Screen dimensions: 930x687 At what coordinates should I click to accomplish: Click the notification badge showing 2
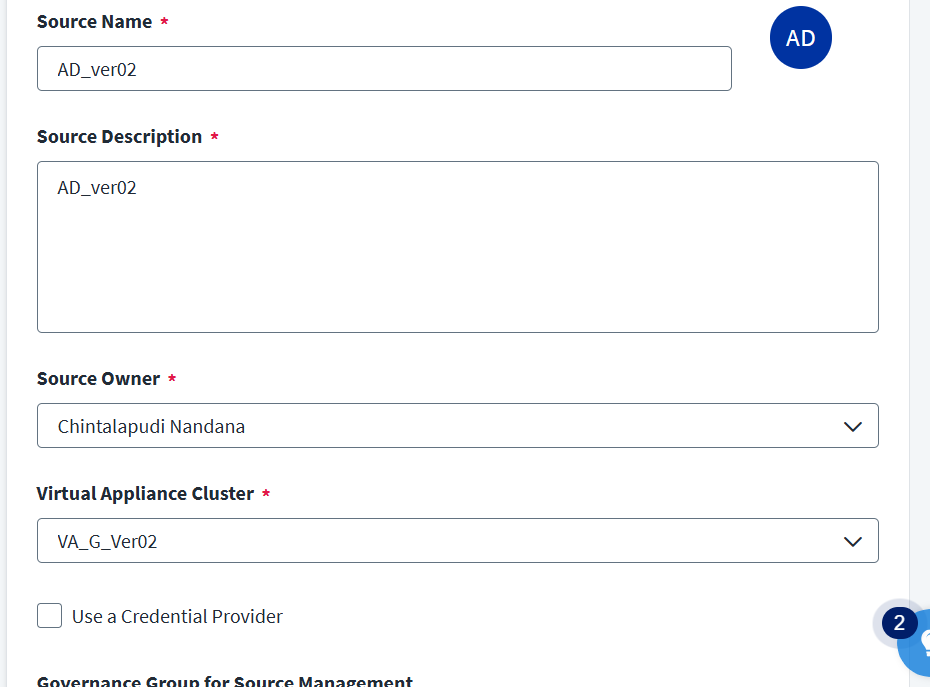tap(899, 624)
